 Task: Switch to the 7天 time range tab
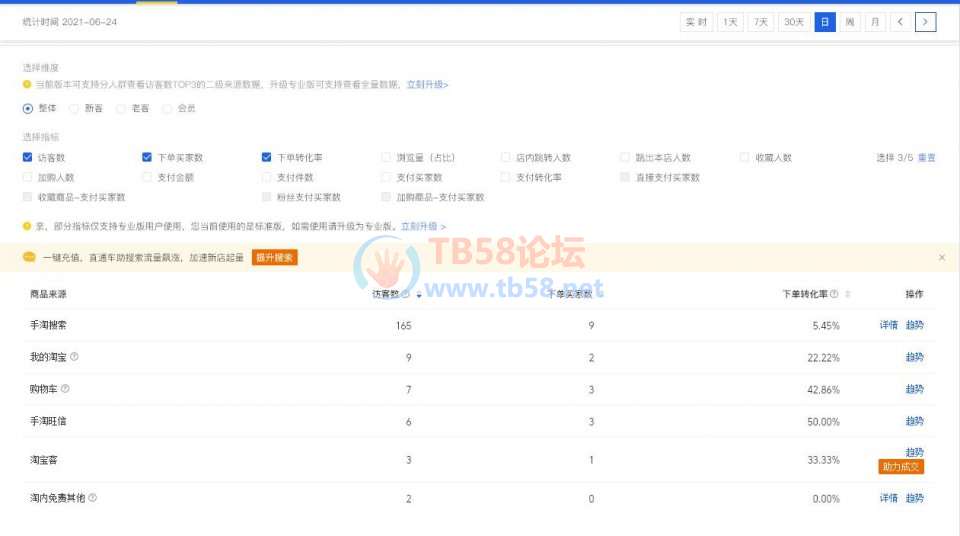pos(761,22)
